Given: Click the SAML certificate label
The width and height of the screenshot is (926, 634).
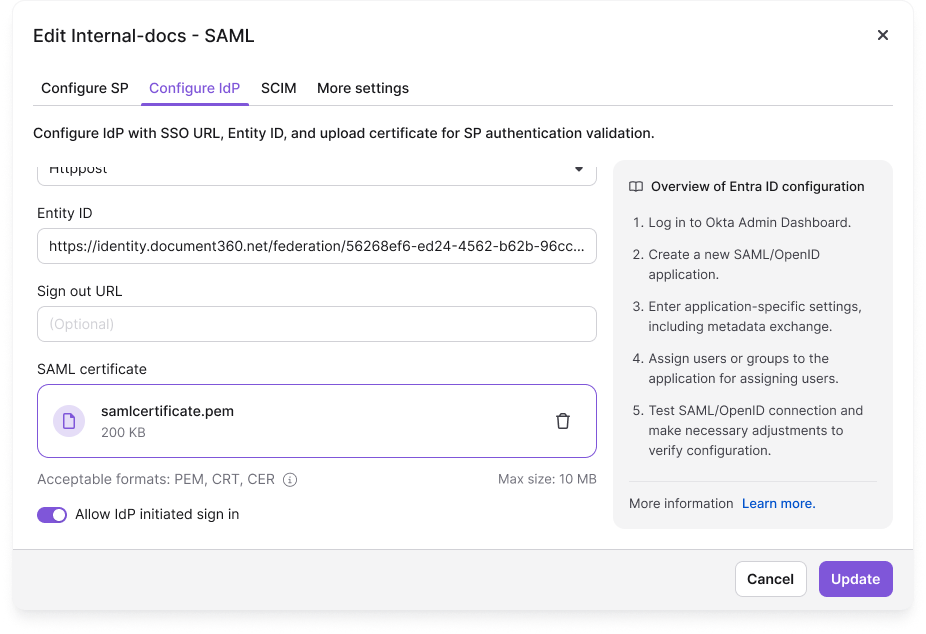Looking at the screenshot, I should [x=92, y=369].
